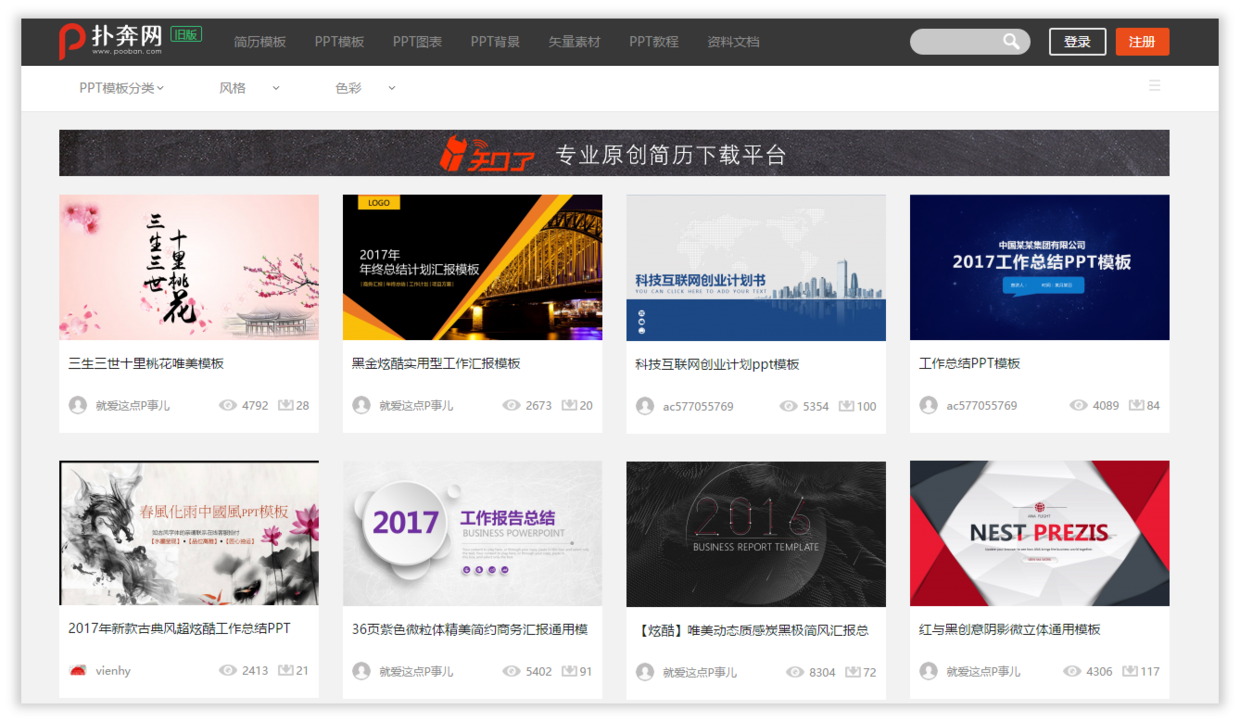Click the download count icon under 工作总结PPT模板

coord(1136,405)
